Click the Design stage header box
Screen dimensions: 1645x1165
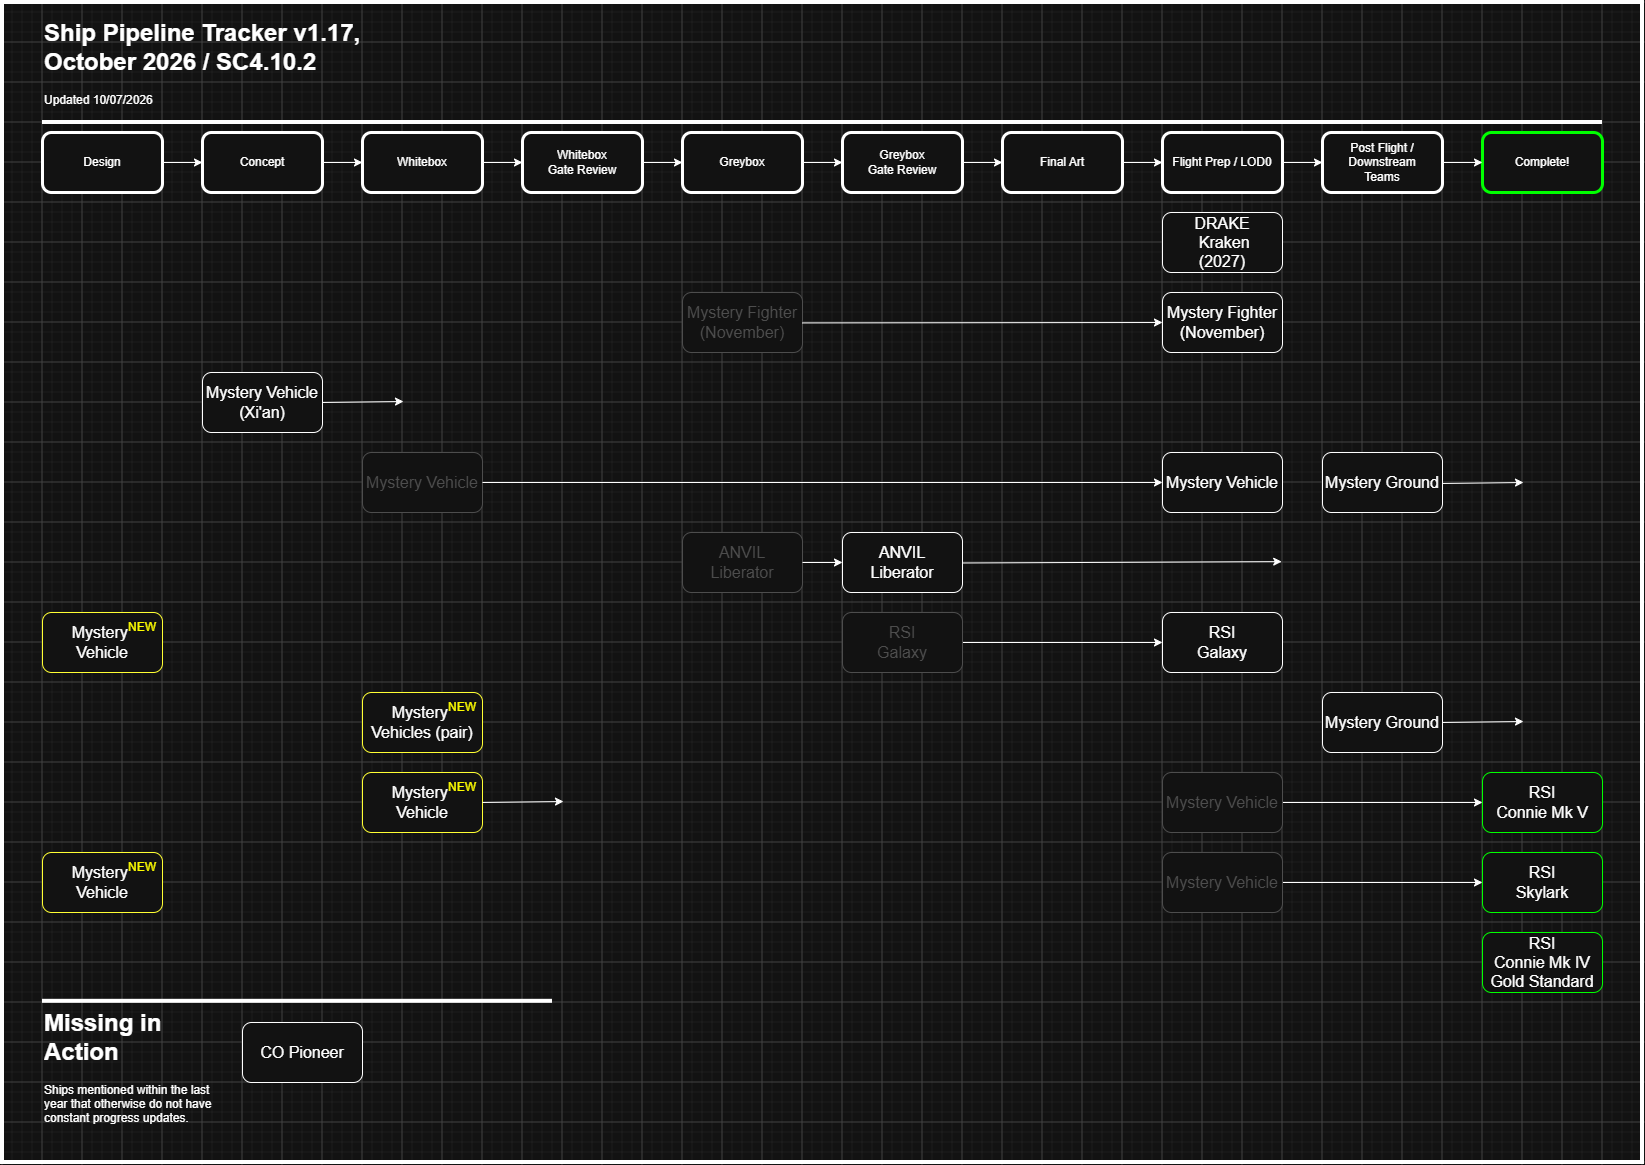point(102,162)
